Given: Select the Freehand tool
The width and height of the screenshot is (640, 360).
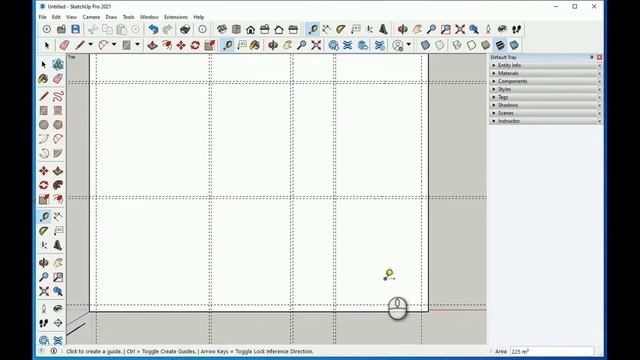Looking at the screenshot, I should pyautogui.click(x=58, y=96).
